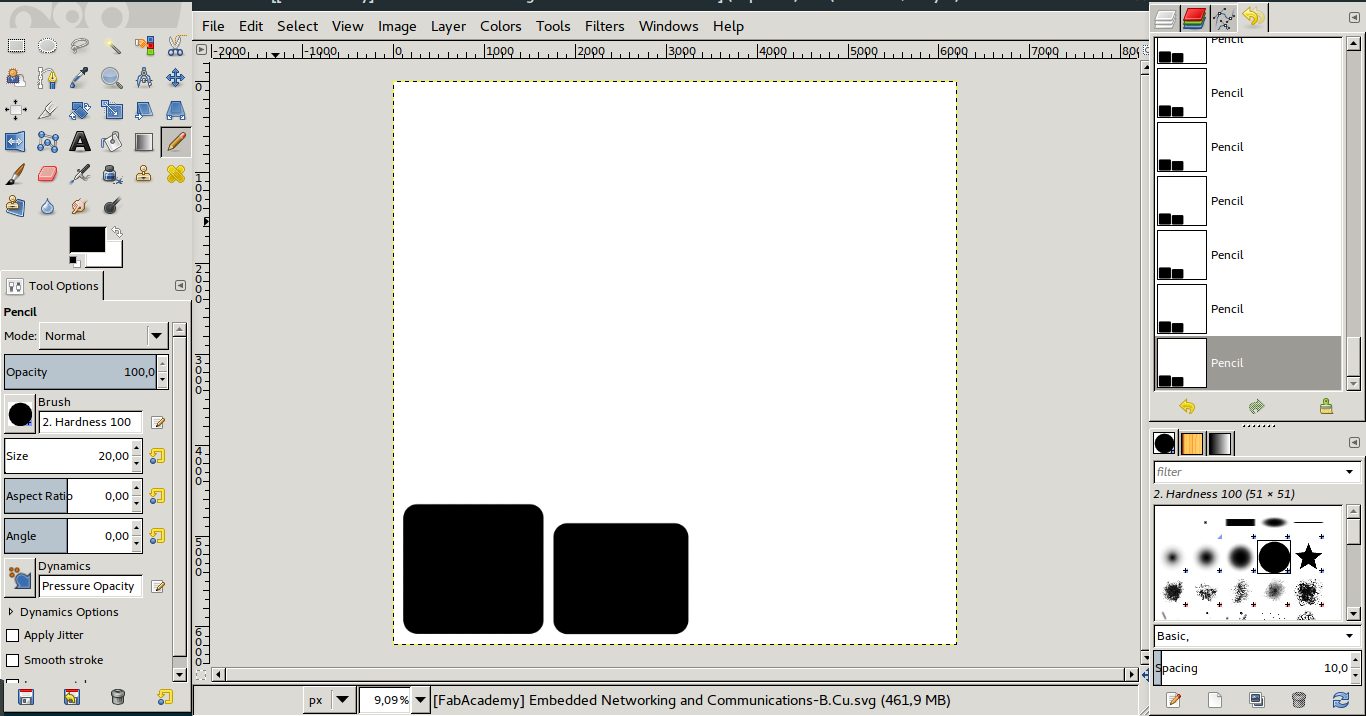
Task: Select the Paintbrush tool
Action: [x=16, y=174]
